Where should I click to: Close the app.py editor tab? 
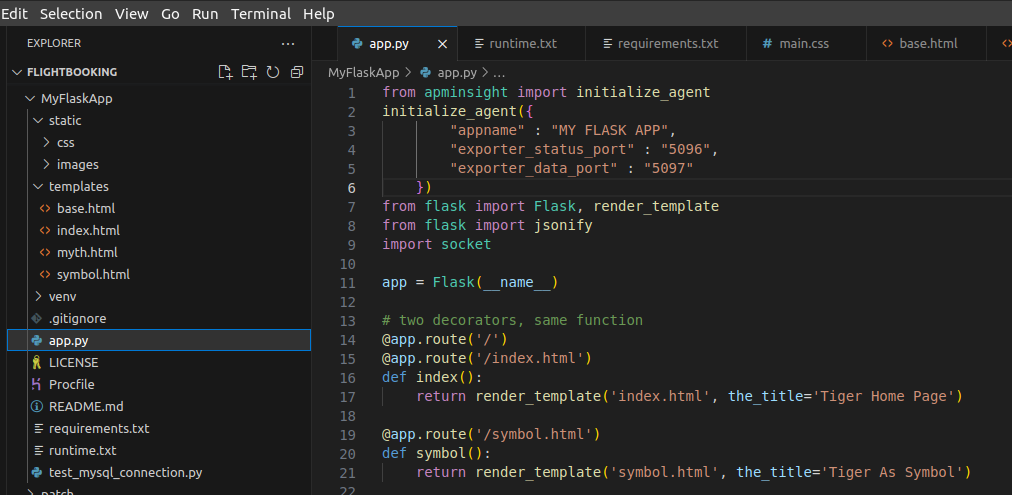pos(443,44)
